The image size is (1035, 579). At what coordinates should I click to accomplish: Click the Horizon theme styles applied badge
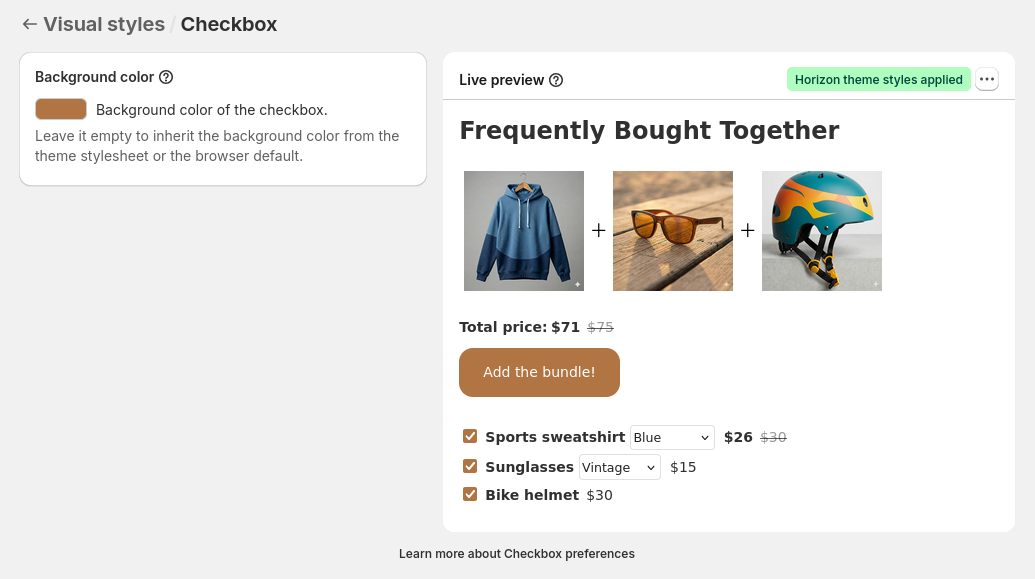click(878, 80)
